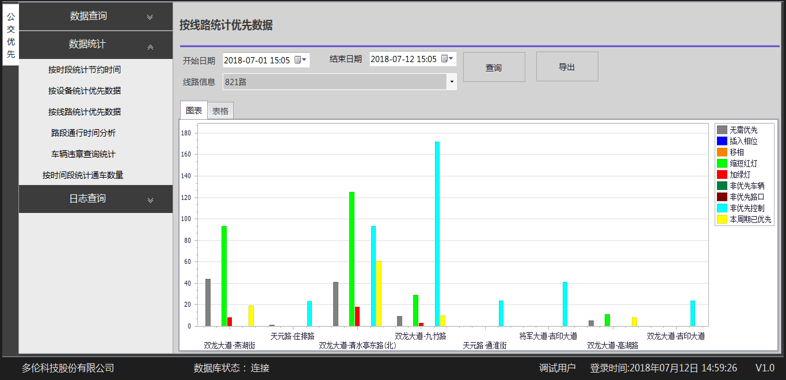
Task: Click the cyan 非优先控制 legend swatch
Action: [x=722, y=208]
